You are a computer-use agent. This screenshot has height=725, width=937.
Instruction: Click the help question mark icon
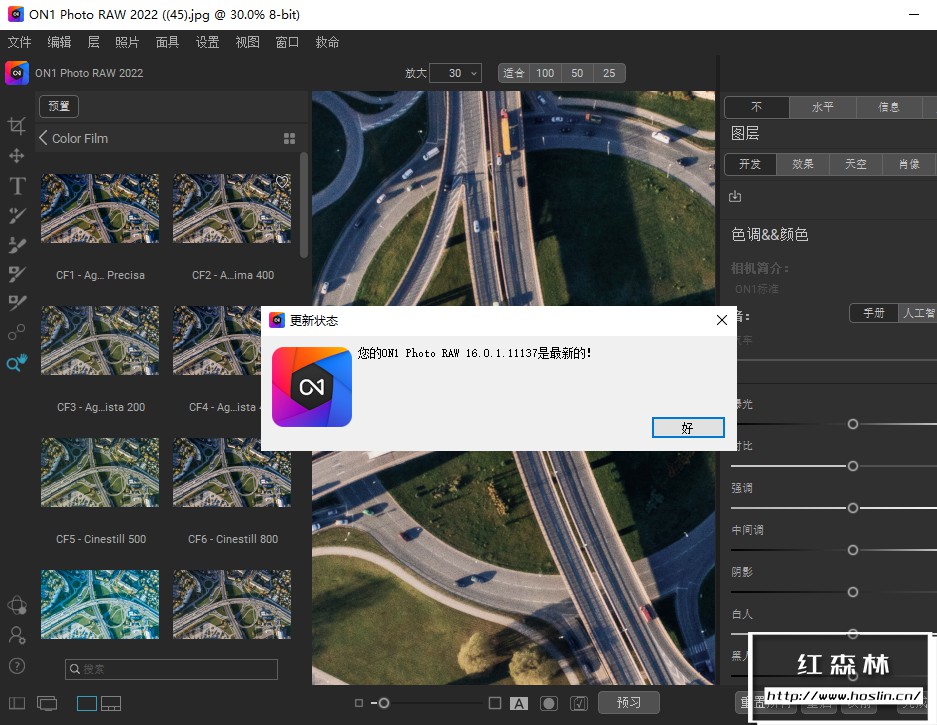[x=17, y=666]
